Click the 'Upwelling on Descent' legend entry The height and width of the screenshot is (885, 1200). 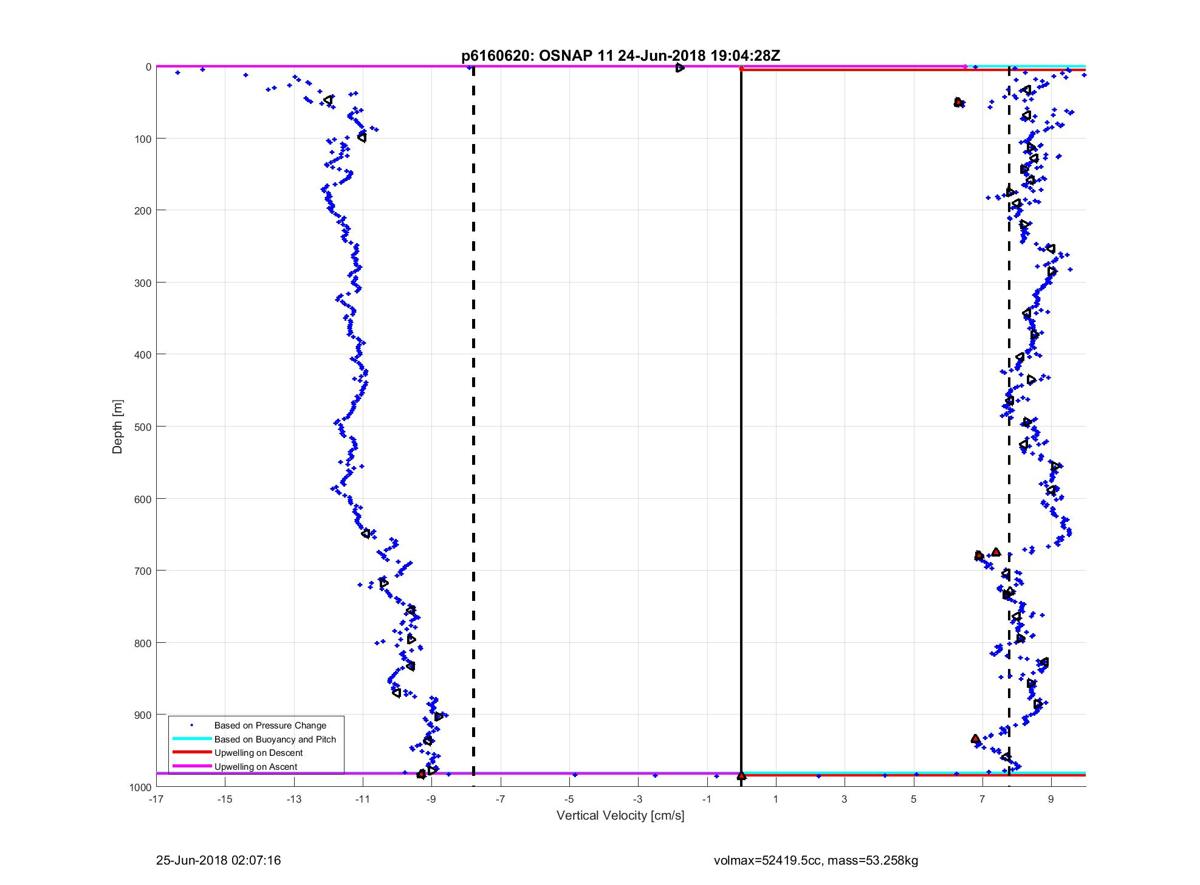(x=258, y=752)
